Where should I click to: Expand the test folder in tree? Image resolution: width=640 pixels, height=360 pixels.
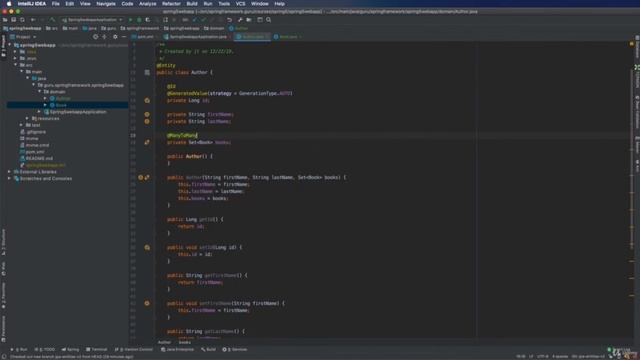(x=22, y=125)
